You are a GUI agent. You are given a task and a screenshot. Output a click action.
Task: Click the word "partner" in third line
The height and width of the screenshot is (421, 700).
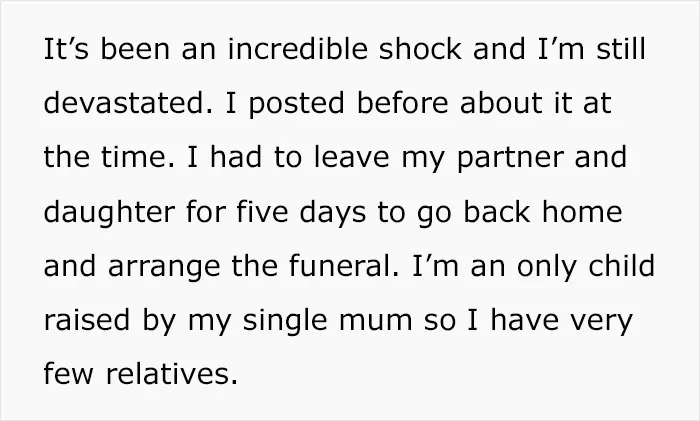pyautogui.click(x=510, y=158)
